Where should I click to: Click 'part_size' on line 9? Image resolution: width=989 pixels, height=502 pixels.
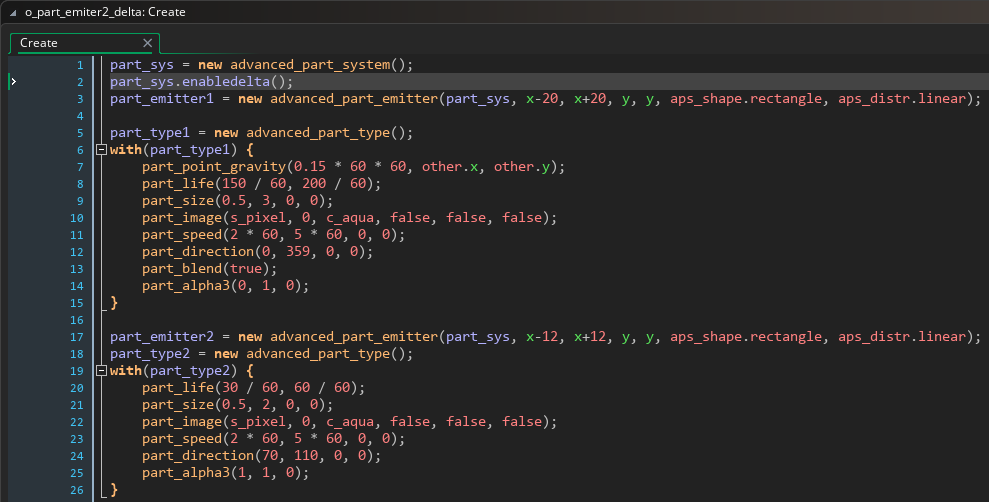click(x=178, y=201)
